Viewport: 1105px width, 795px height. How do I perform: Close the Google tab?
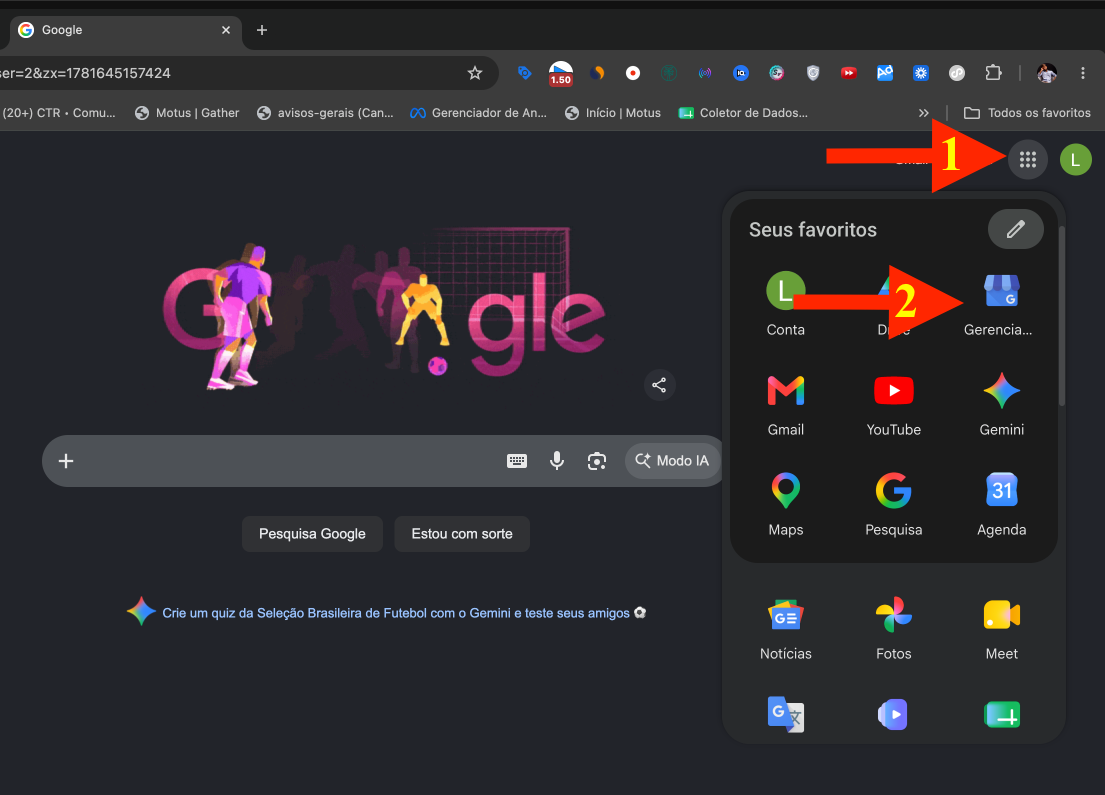(x=226, y=30)
